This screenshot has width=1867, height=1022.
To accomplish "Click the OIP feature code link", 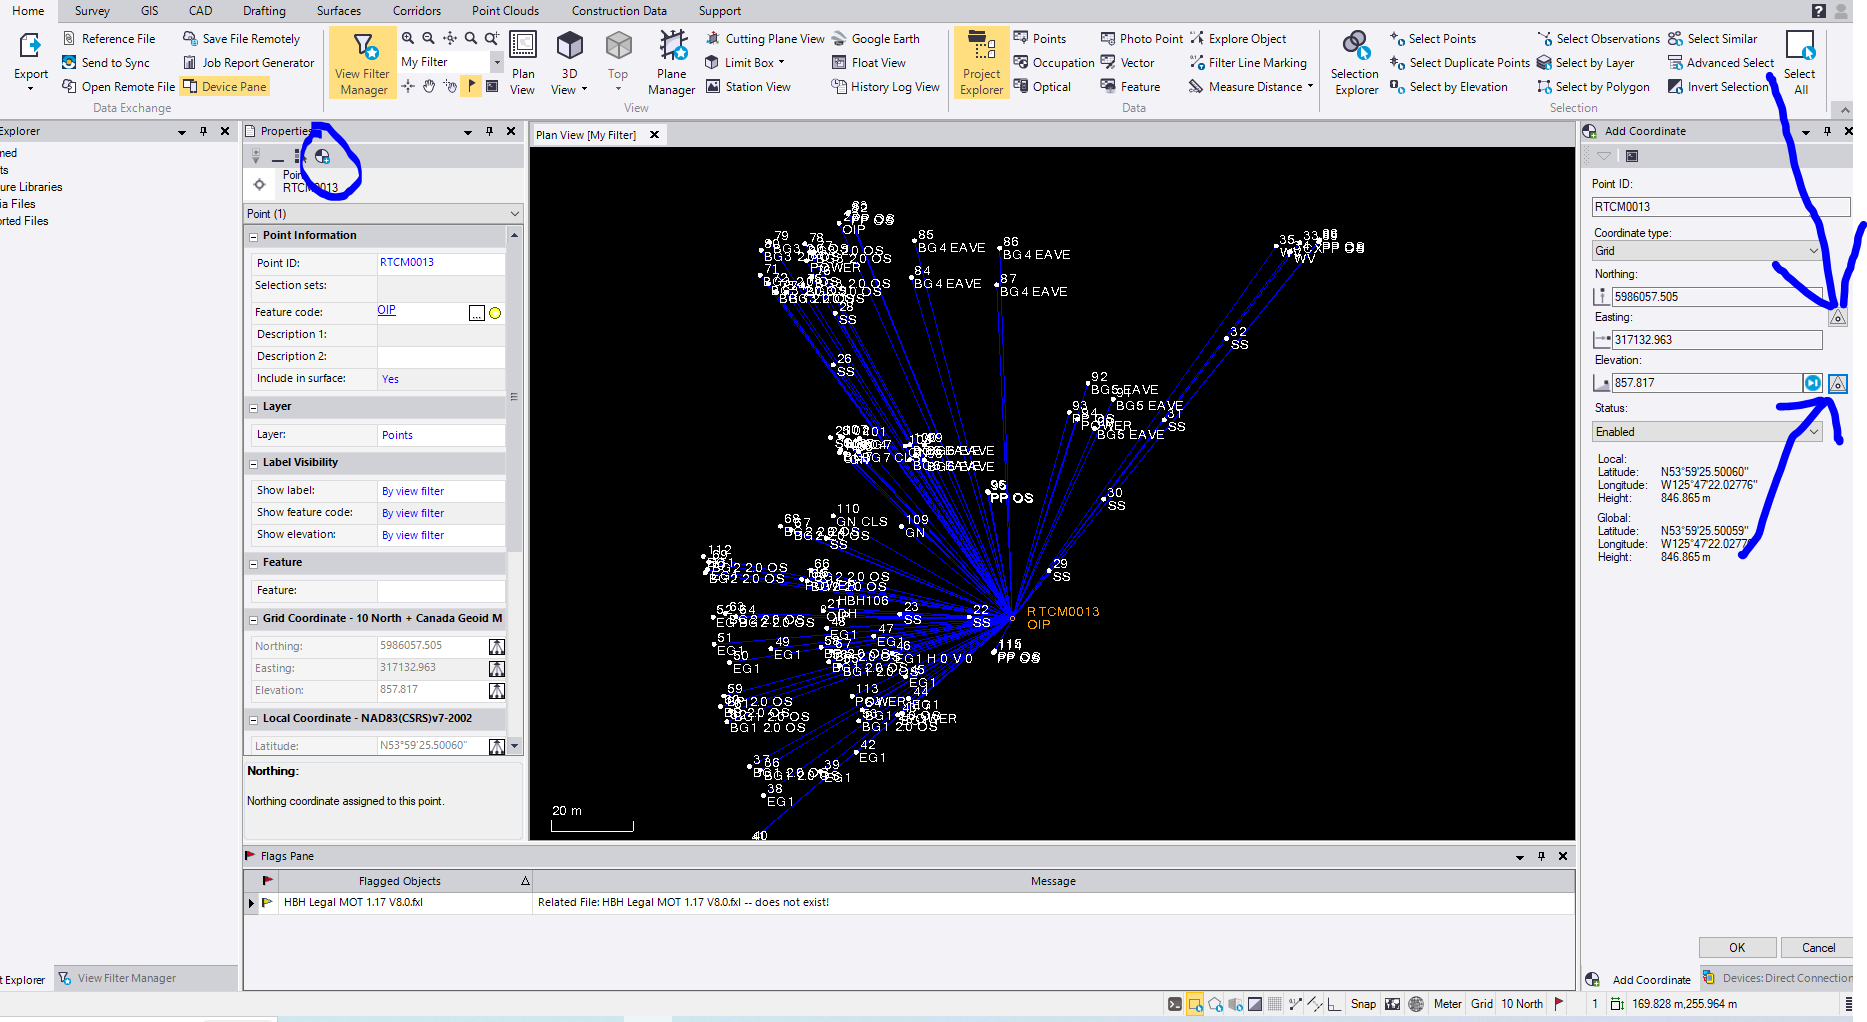I will point(387,311).
